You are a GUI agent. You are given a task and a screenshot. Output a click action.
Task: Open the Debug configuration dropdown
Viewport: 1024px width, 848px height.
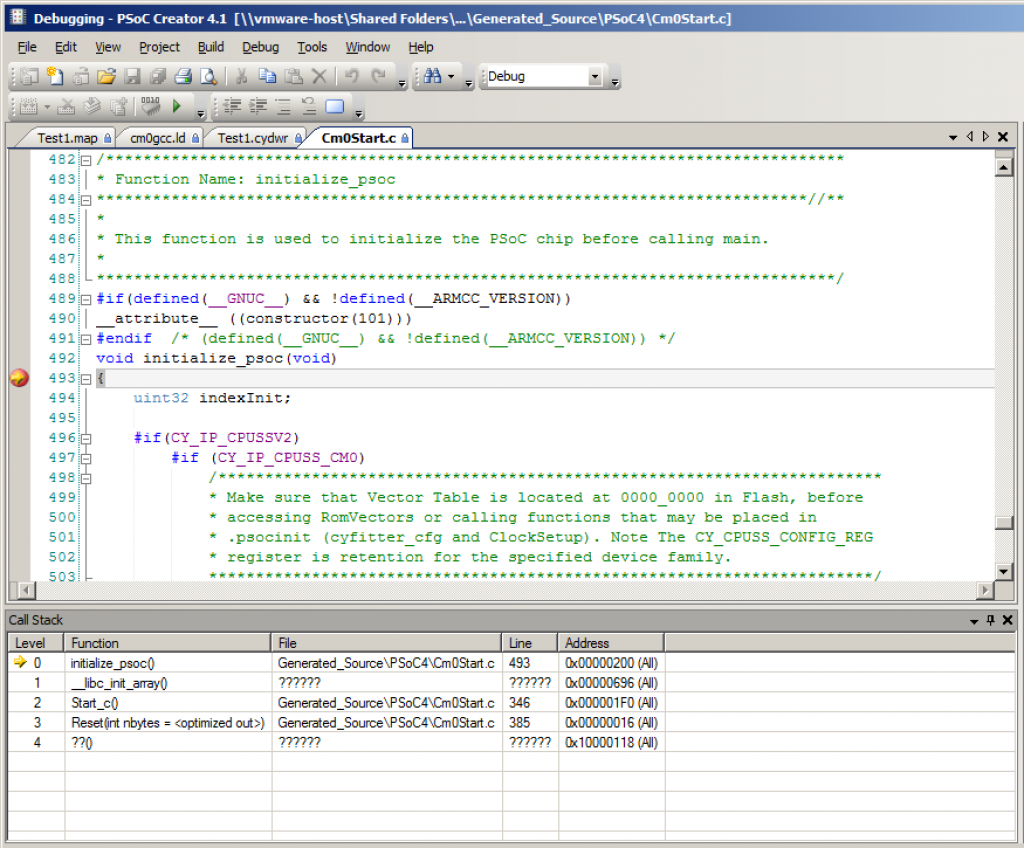[x=595, y=76]
